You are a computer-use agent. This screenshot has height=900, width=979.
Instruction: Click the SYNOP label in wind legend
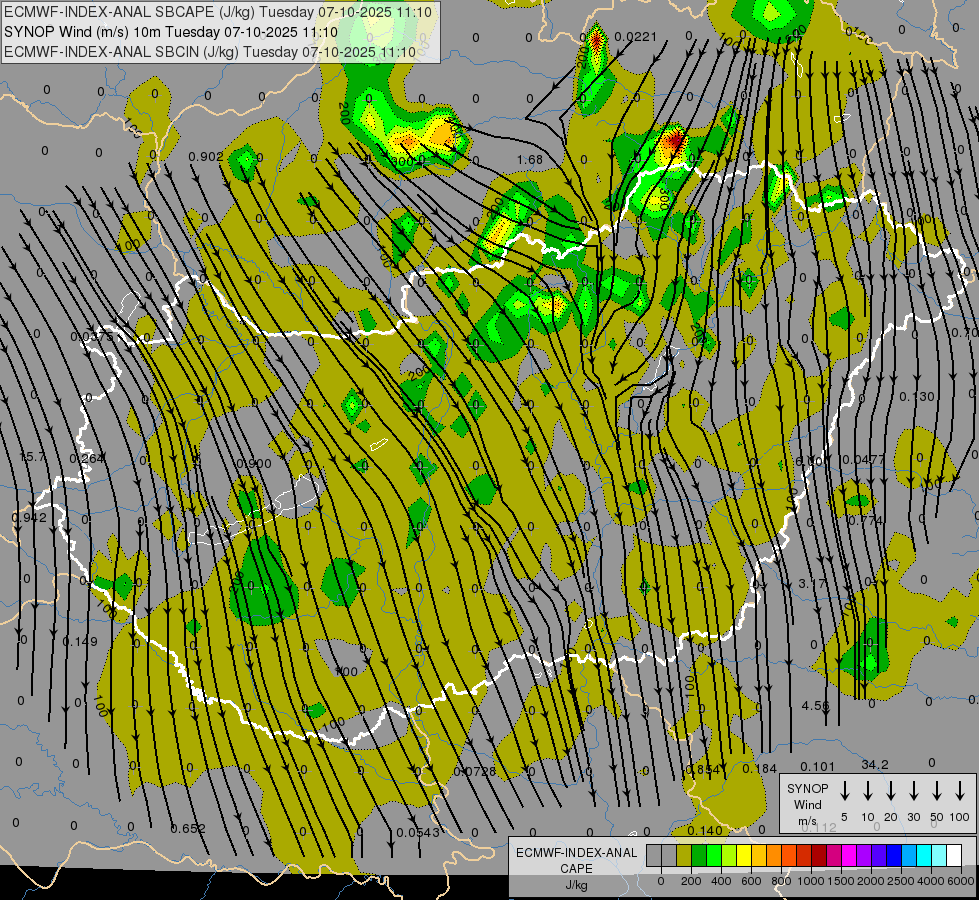[807, 788]
